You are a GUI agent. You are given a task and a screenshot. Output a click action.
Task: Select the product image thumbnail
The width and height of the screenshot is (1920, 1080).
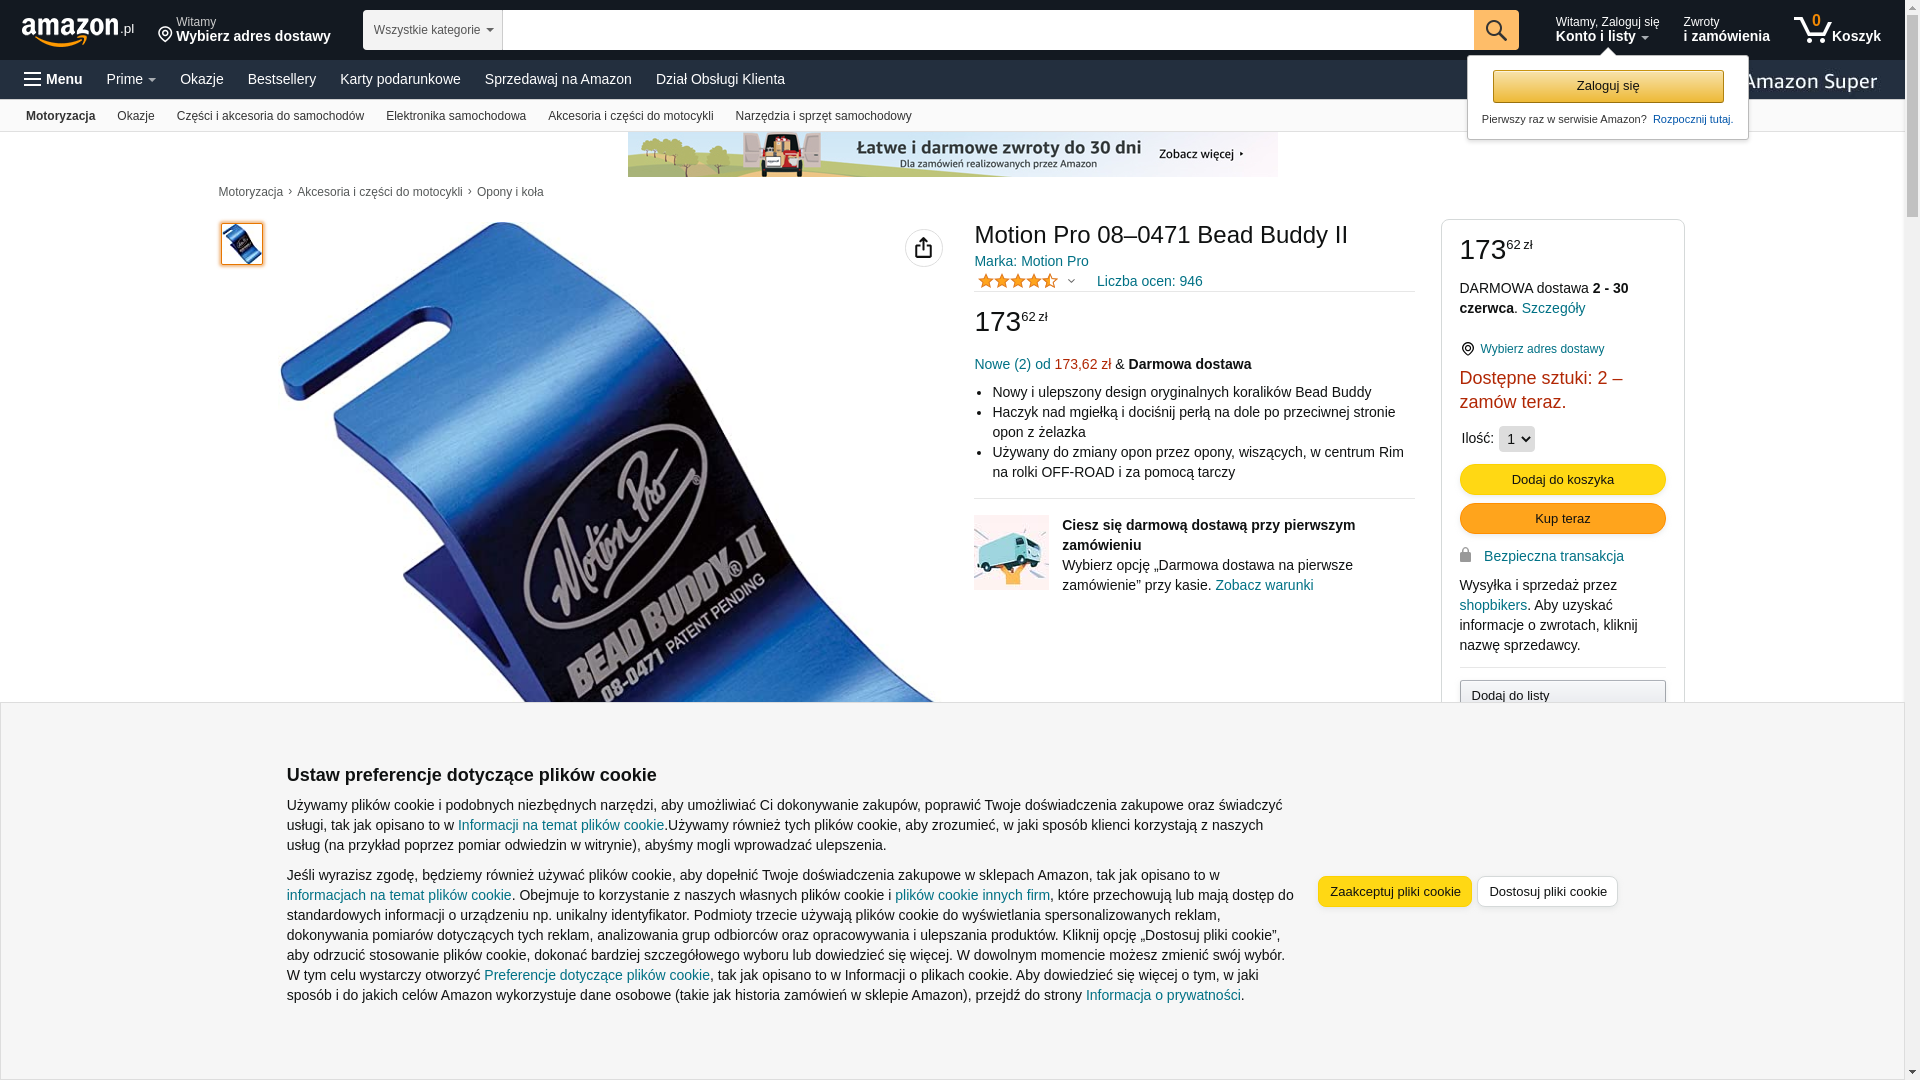[x=242, y=244]
